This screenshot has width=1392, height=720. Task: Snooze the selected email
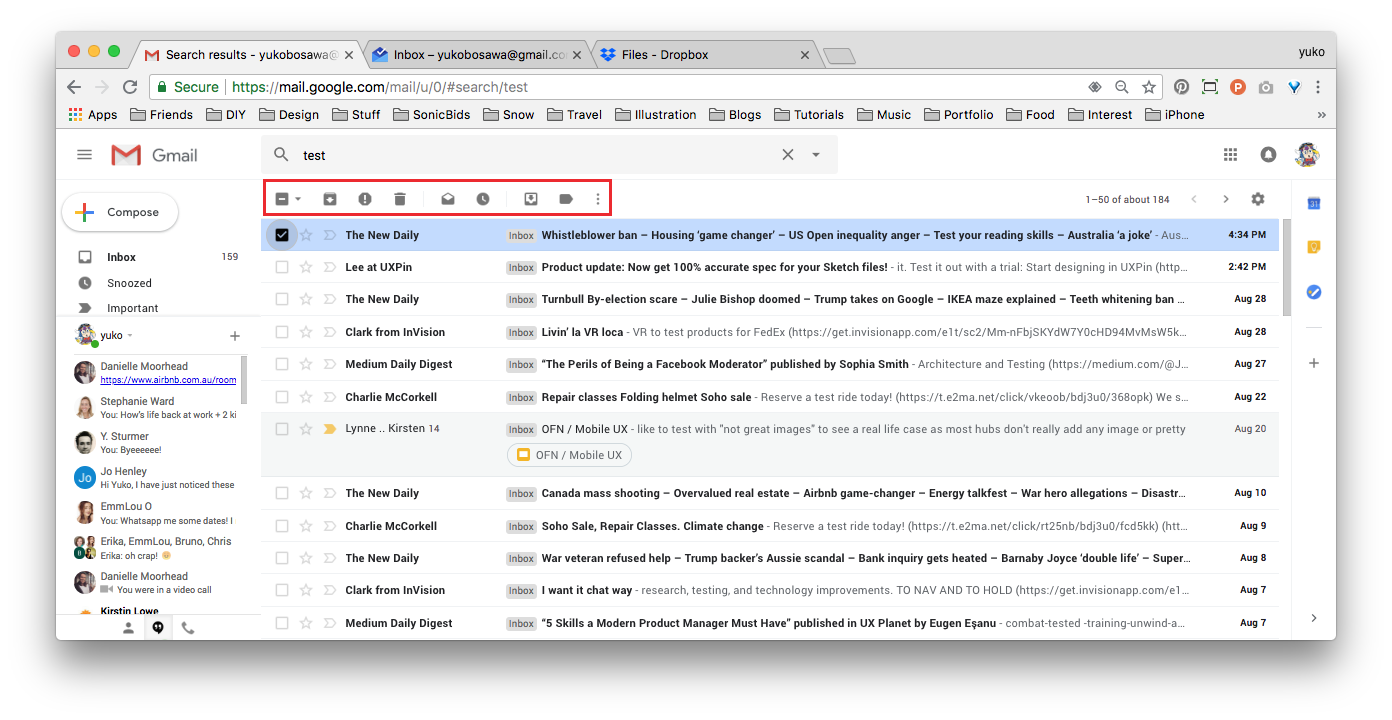[x=483, y=199]
